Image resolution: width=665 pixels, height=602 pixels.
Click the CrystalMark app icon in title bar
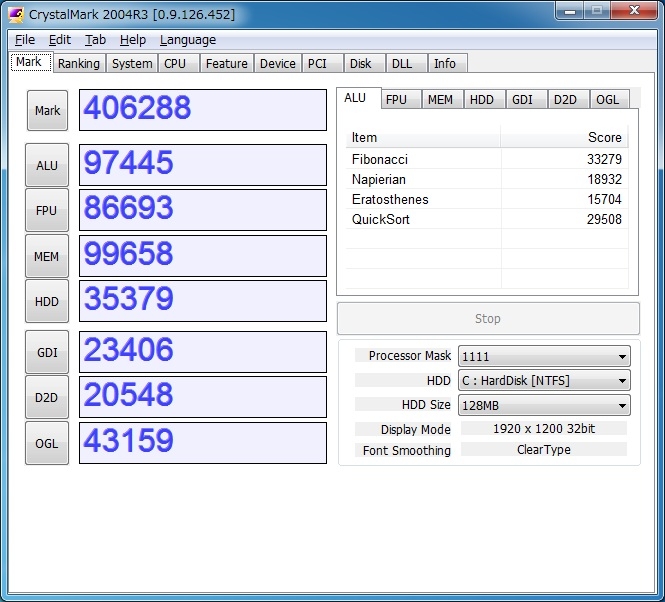pyautogui.click(x=16, y=14)
